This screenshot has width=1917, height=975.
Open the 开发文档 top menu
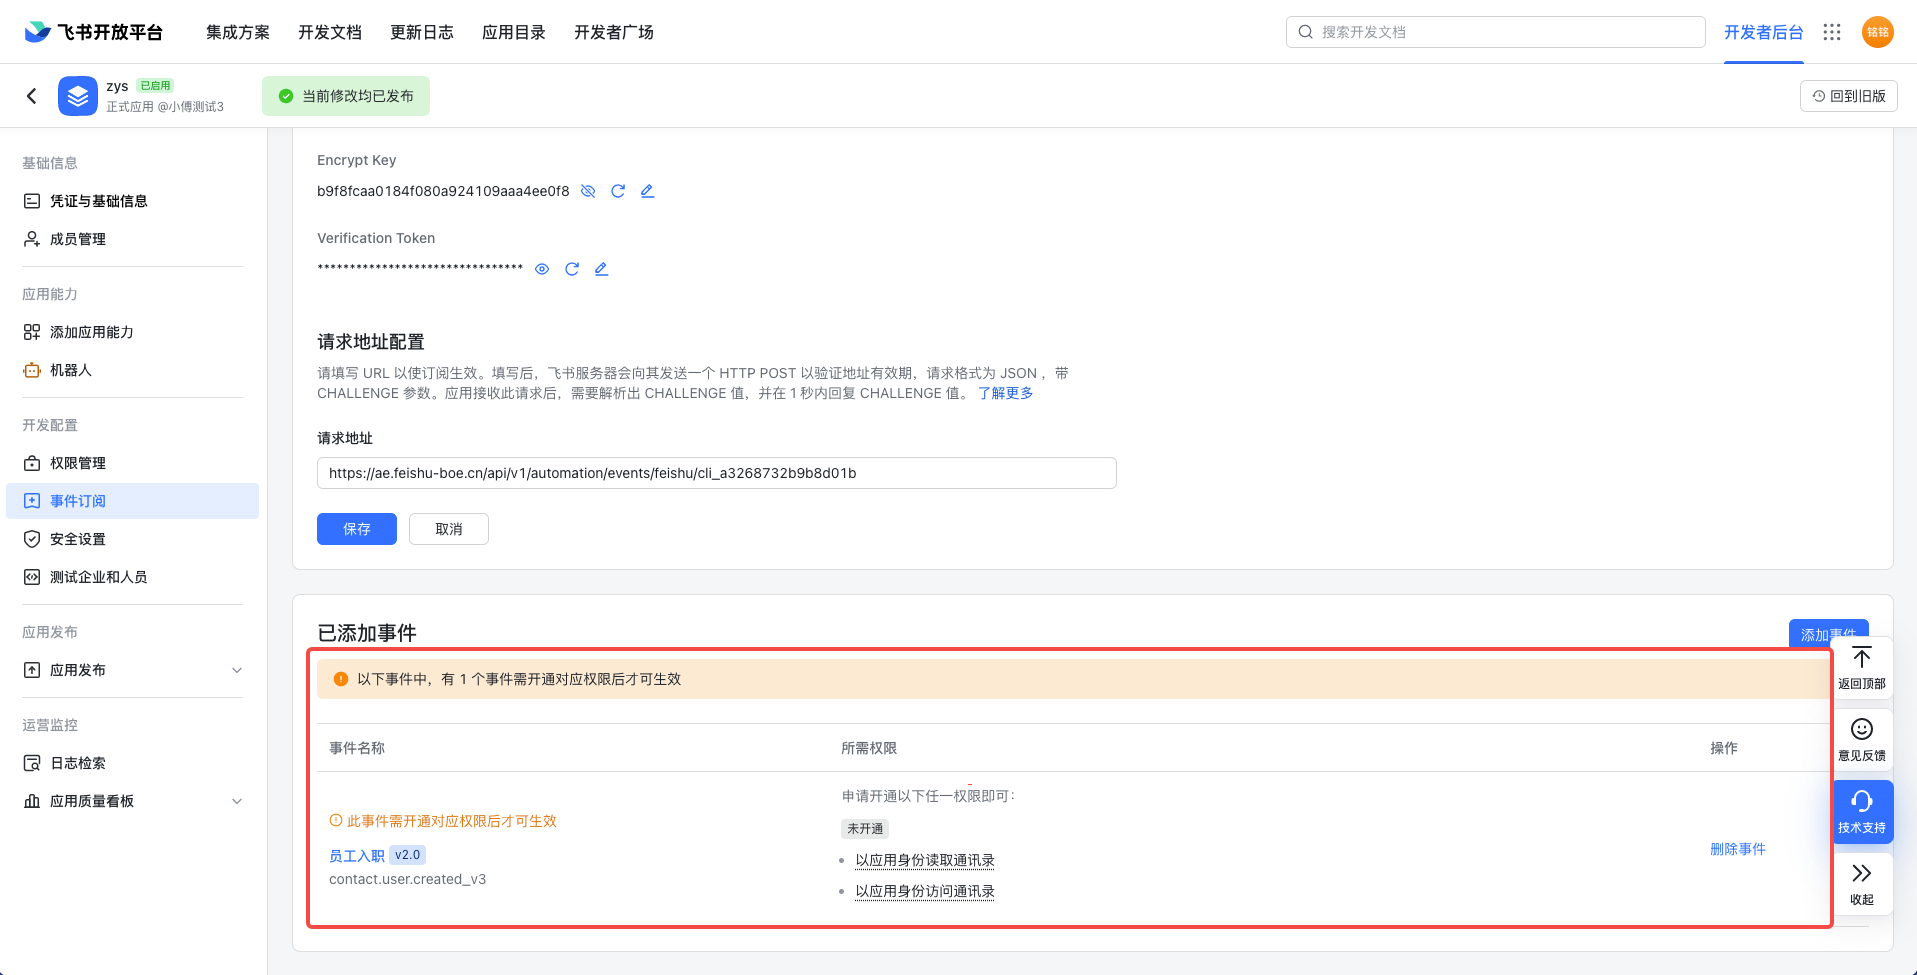[330, 32]
